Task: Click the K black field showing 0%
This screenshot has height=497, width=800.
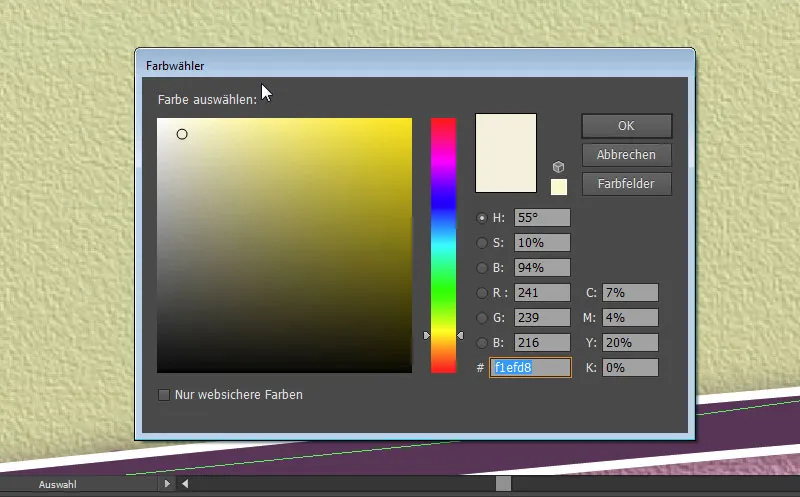Action: [x=630, y=368]
